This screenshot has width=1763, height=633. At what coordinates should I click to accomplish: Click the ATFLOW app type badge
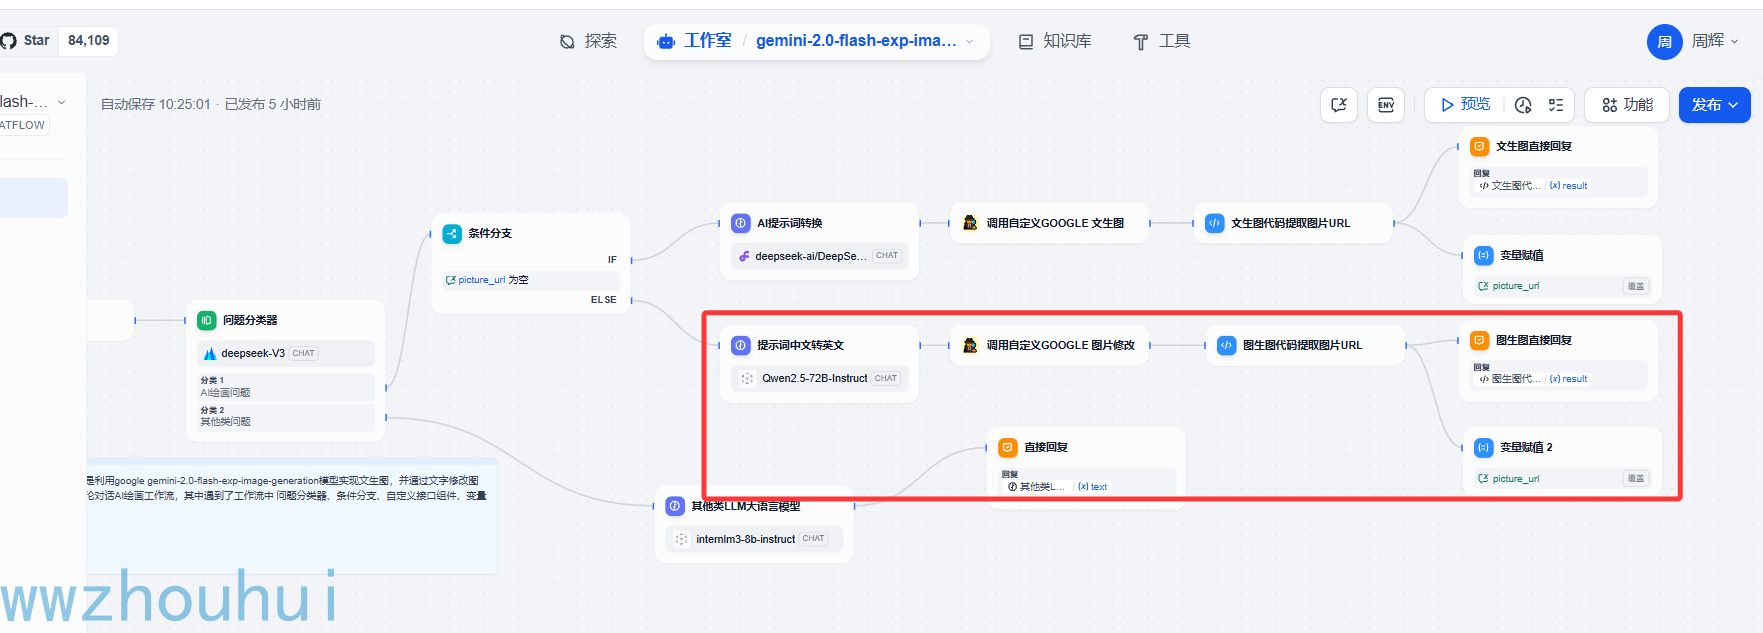pyautogui.click(x=23, y=125)
